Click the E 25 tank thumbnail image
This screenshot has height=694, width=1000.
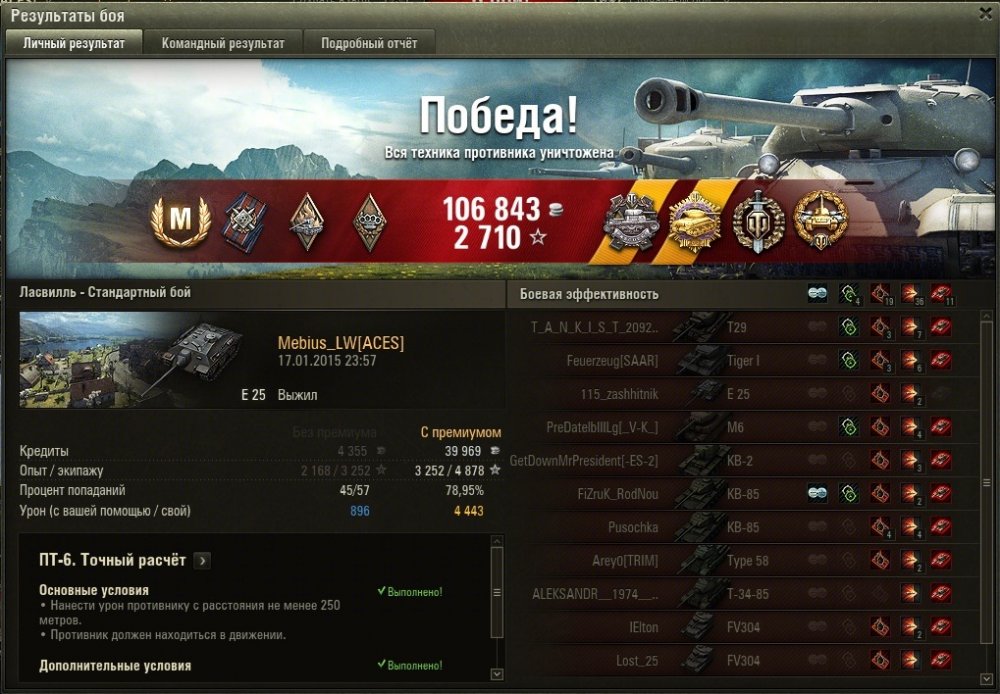(x=133, y=360)
